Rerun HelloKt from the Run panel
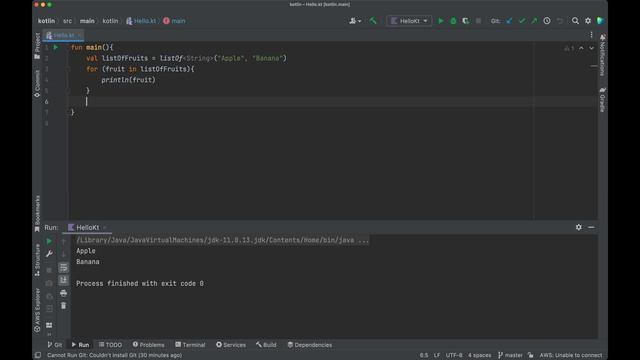Screen dimensions: 640x360 pos(49,241)
